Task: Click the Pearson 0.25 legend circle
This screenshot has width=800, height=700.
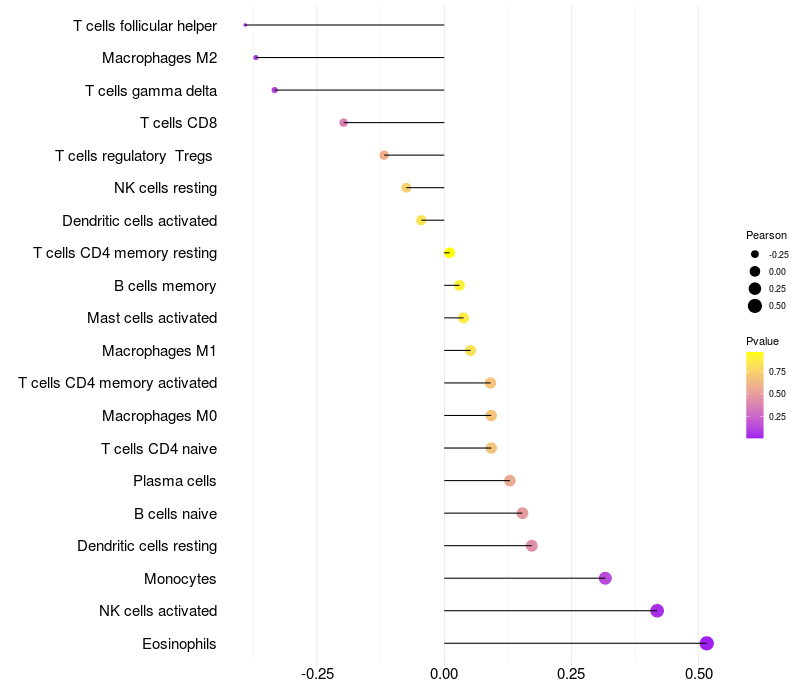Action: tap(755, 289)
